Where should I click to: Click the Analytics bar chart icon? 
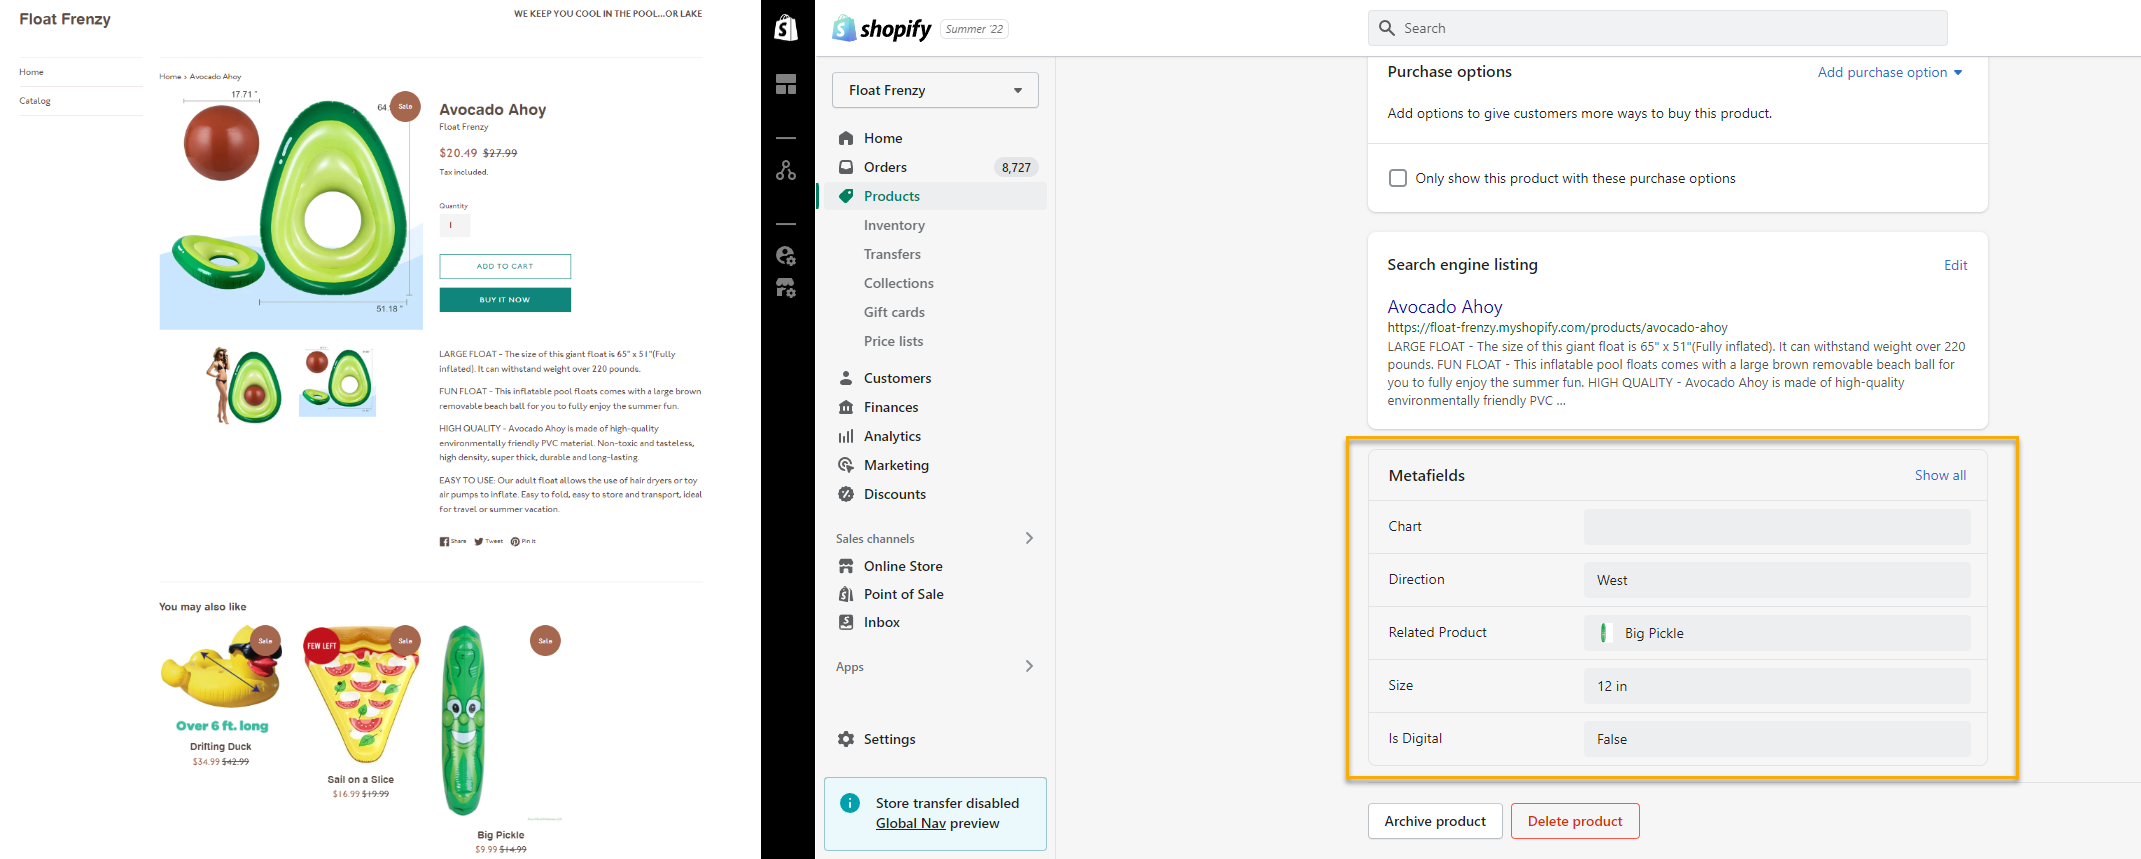[x=846, y=436]
